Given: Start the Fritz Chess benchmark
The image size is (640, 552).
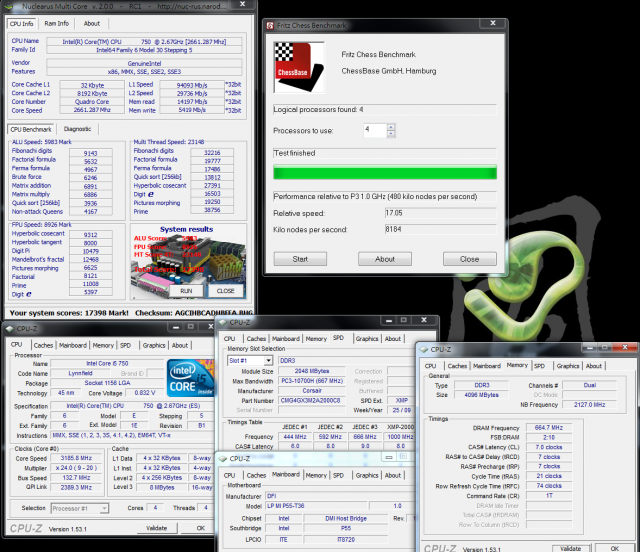Looking at the screenshot, I should coord(300,259).
